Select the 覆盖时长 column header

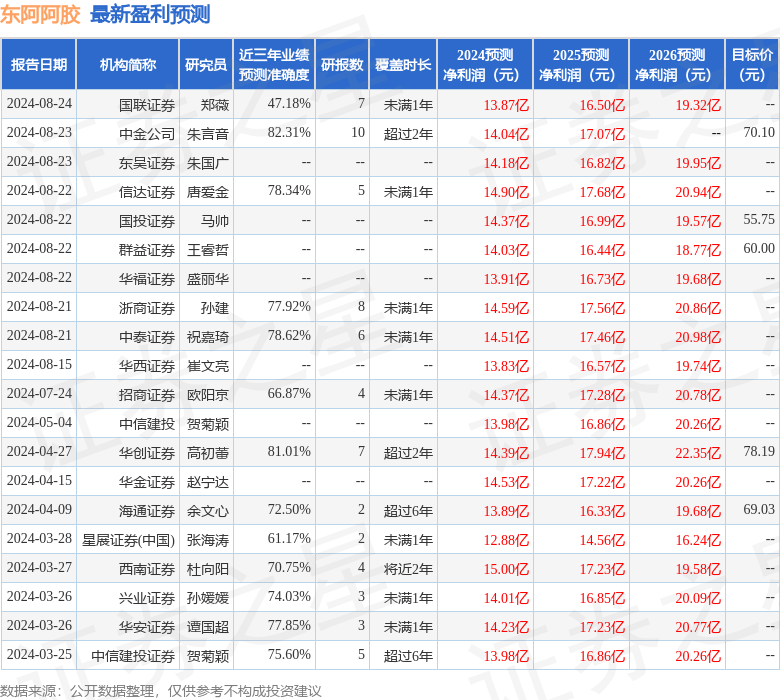pos(403,65)
